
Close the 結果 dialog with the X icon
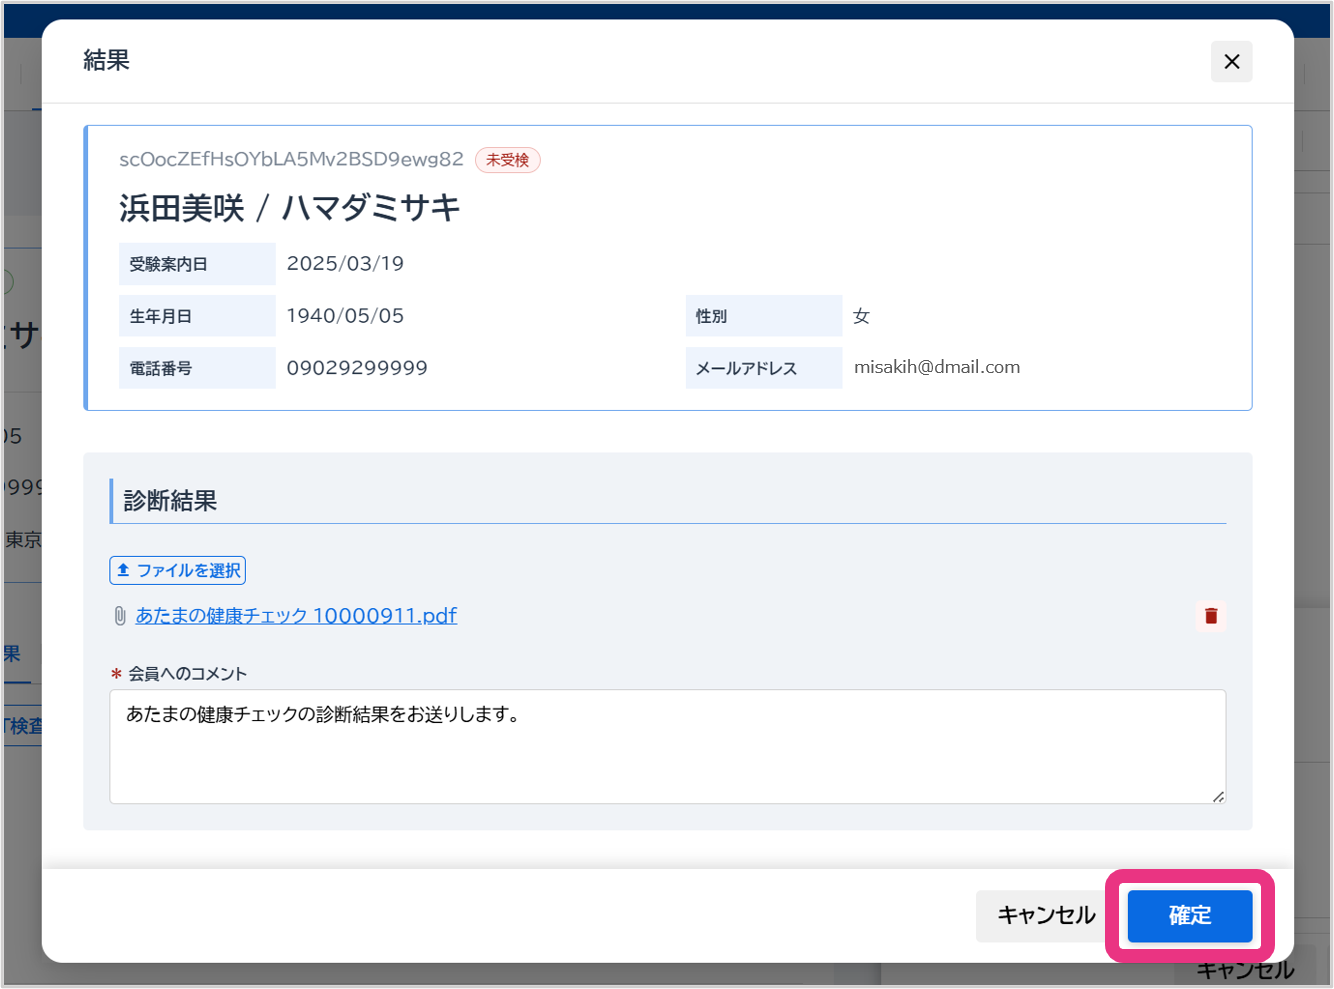coord(1231,62)
